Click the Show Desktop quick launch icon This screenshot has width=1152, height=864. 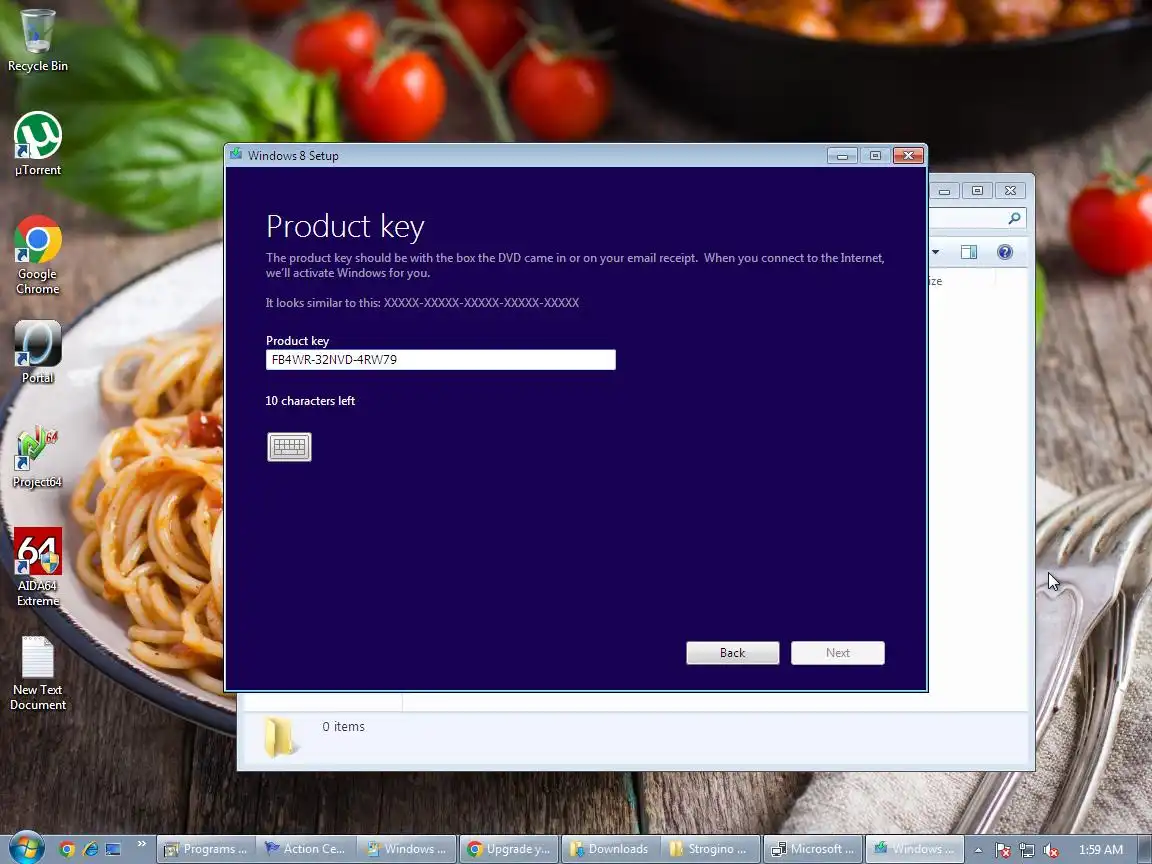(x=113, y=849)
